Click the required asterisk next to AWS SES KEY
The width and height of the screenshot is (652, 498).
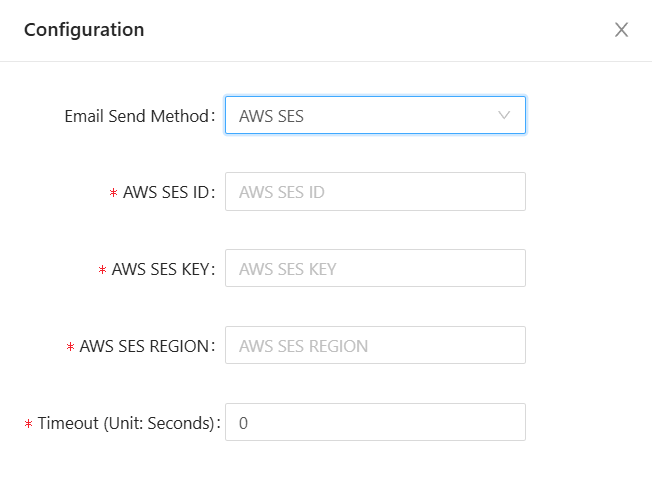tap(103, 271)
